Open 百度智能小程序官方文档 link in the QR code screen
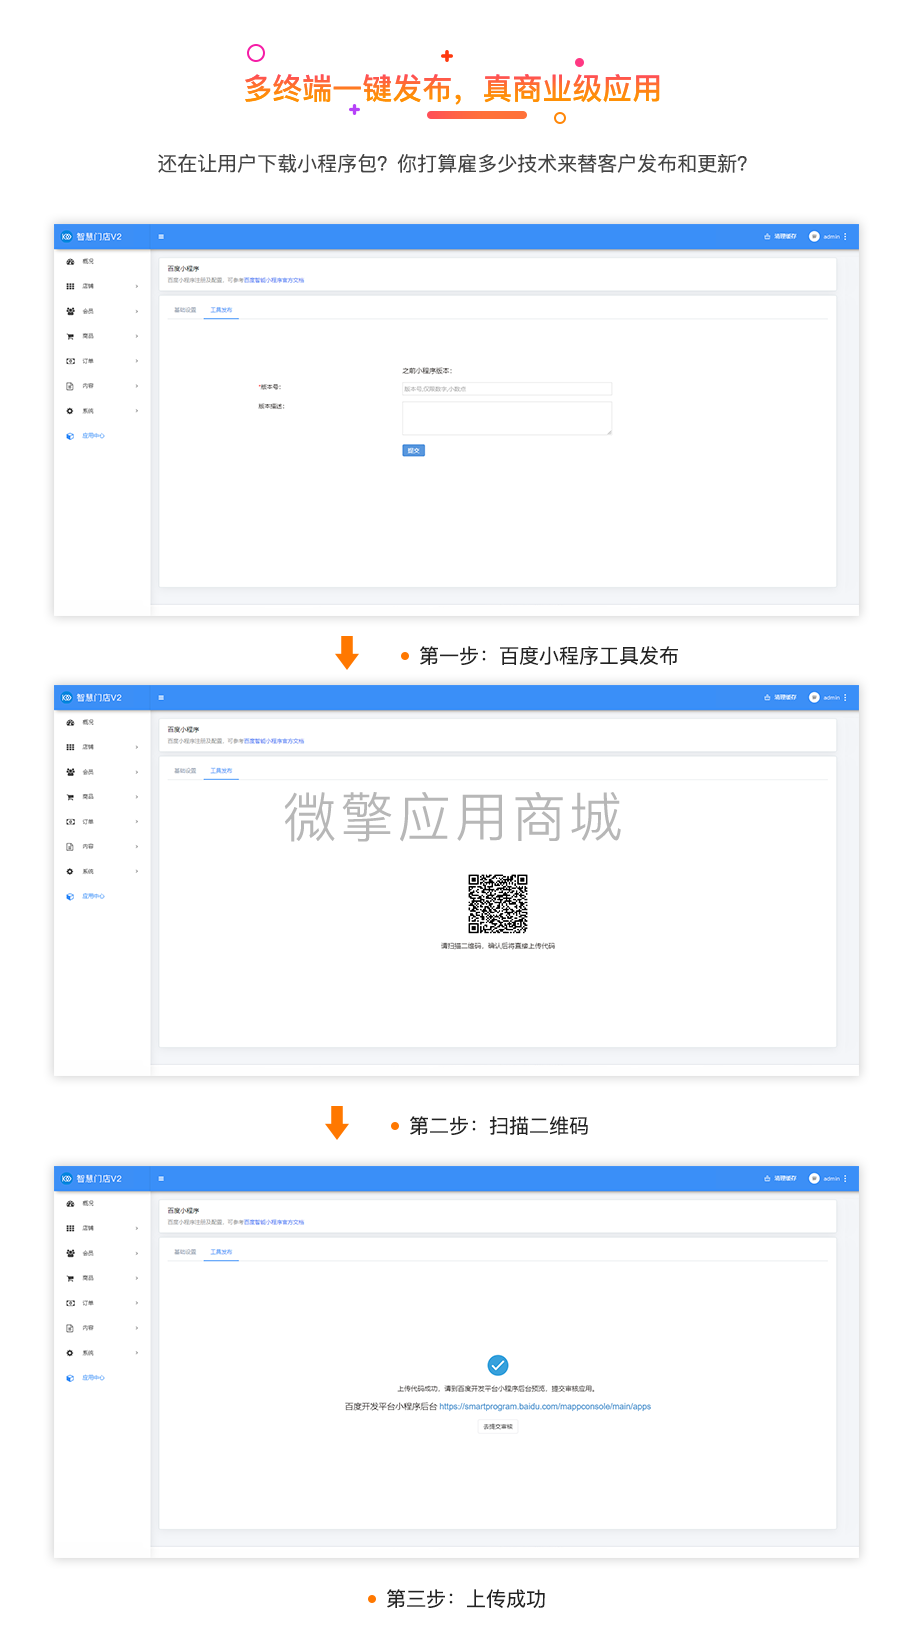 (274, 742)
